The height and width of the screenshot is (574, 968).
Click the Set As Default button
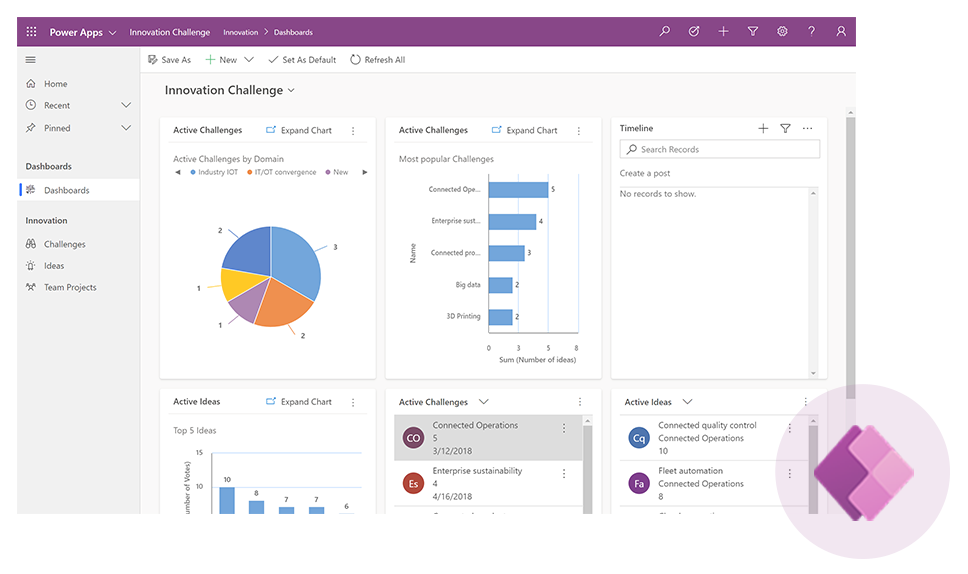[302, 60]
